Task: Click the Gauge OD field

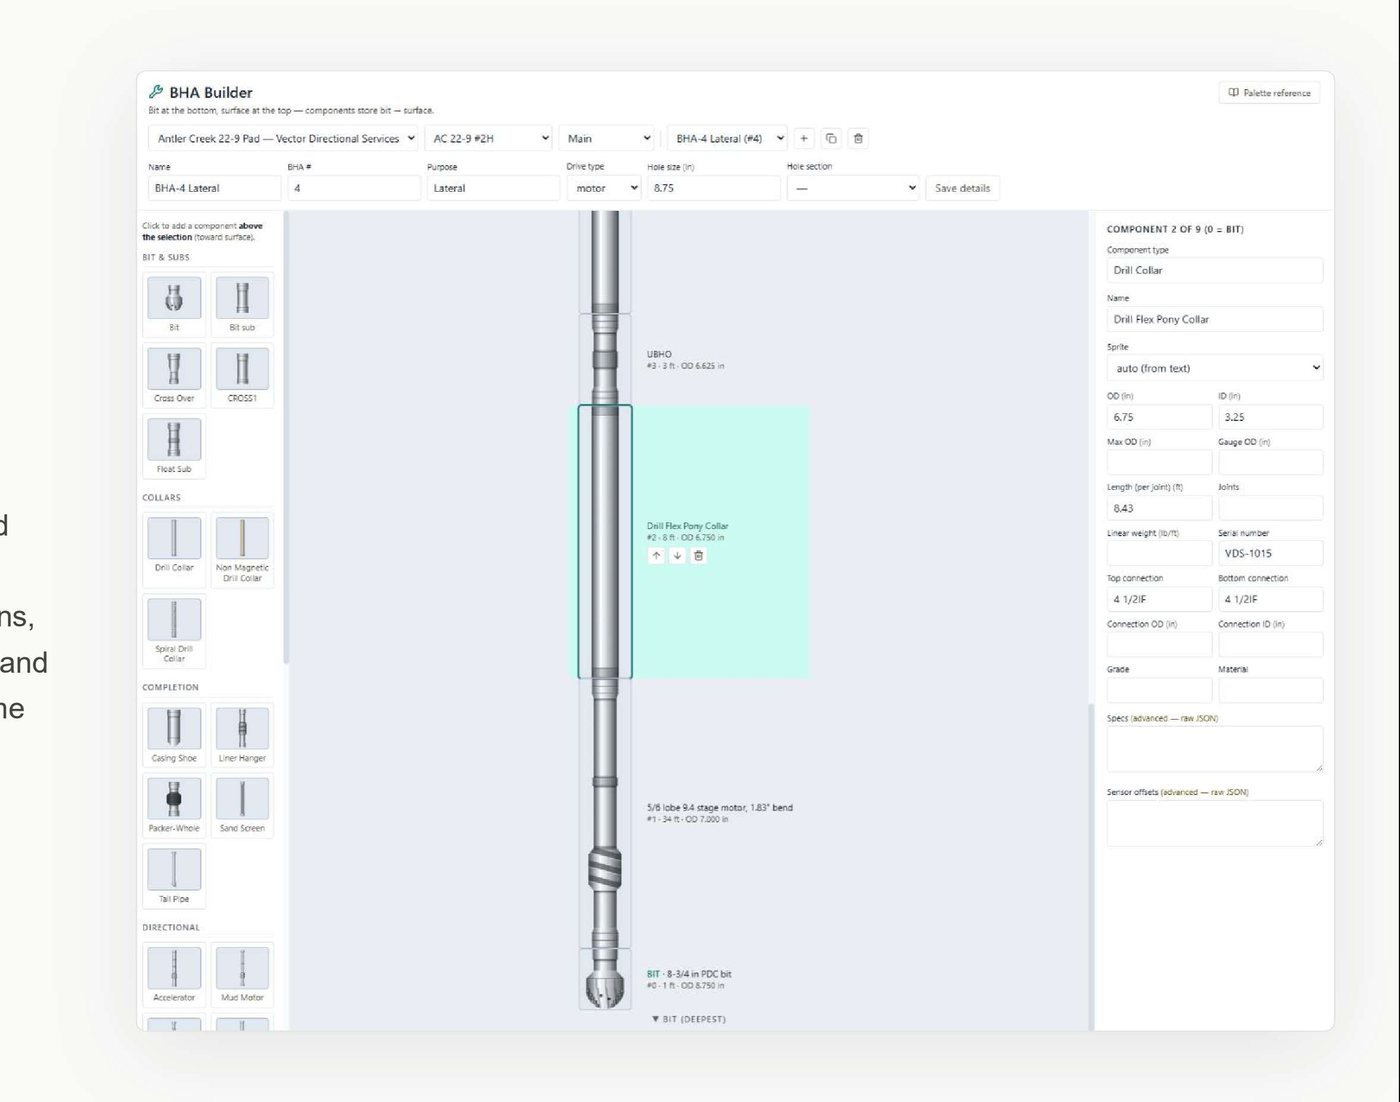Action: (x=1270, y=462)
